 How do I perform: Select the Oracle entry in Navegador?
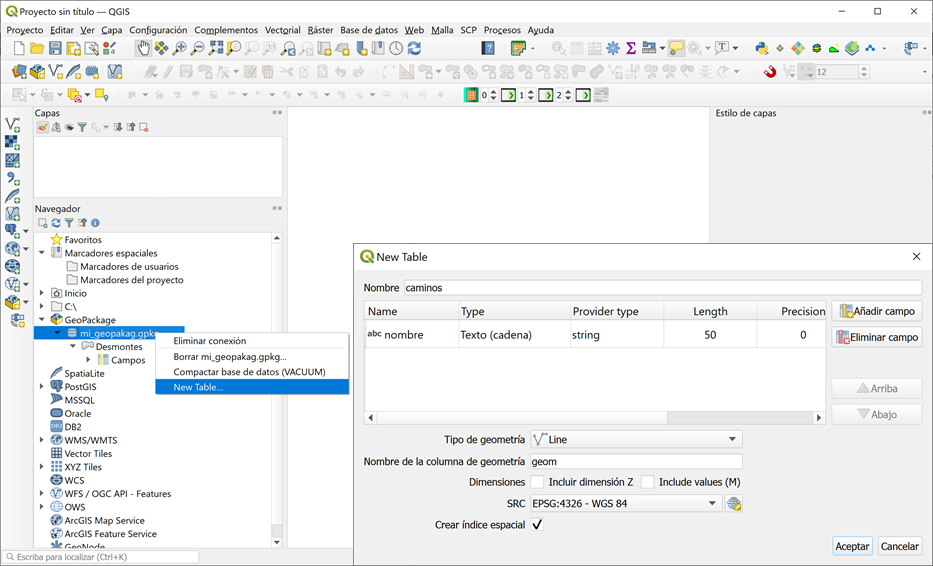[x=78, y=414]
